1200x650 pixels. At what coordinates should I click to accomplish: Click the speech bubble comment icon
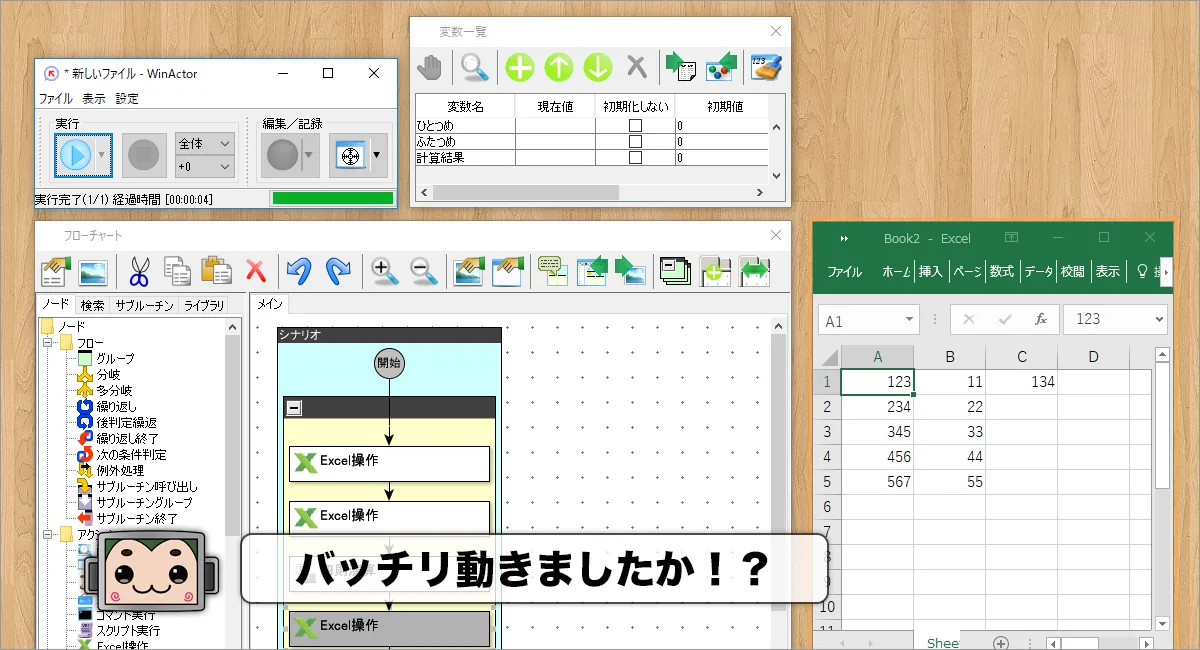click(x=553, y=271)
